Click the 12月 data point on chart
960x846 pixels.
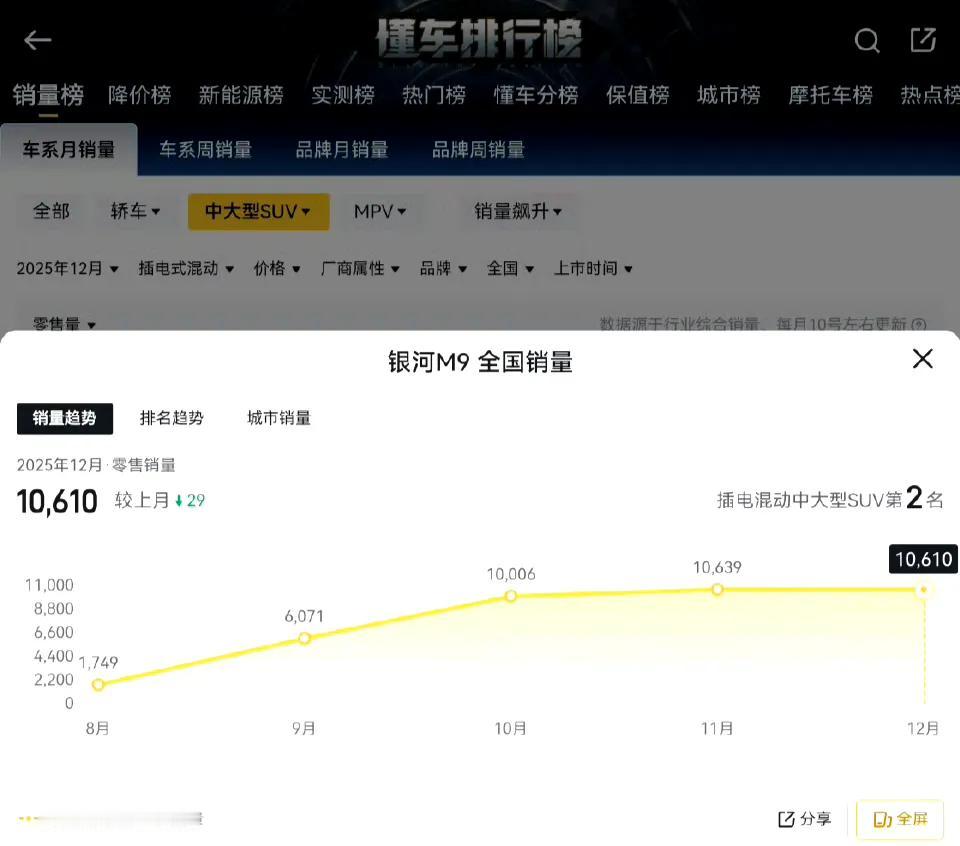click(x=923, y=590)
